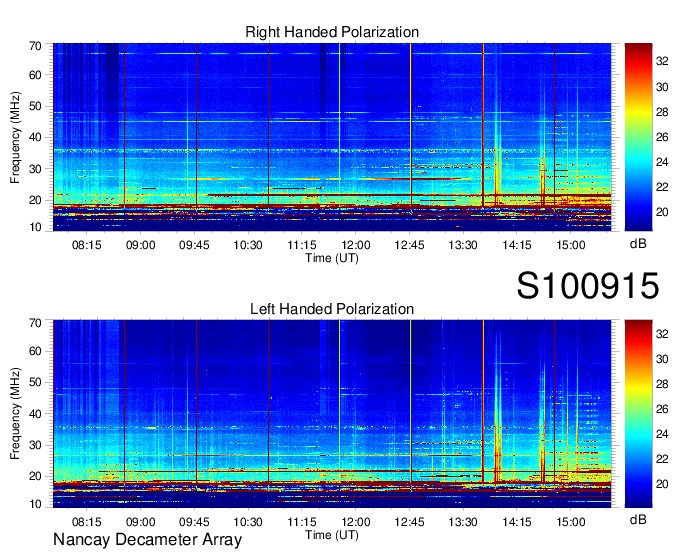Click the 13:30 time tick on Right Handed plot
680x552 pixels.
463,245
